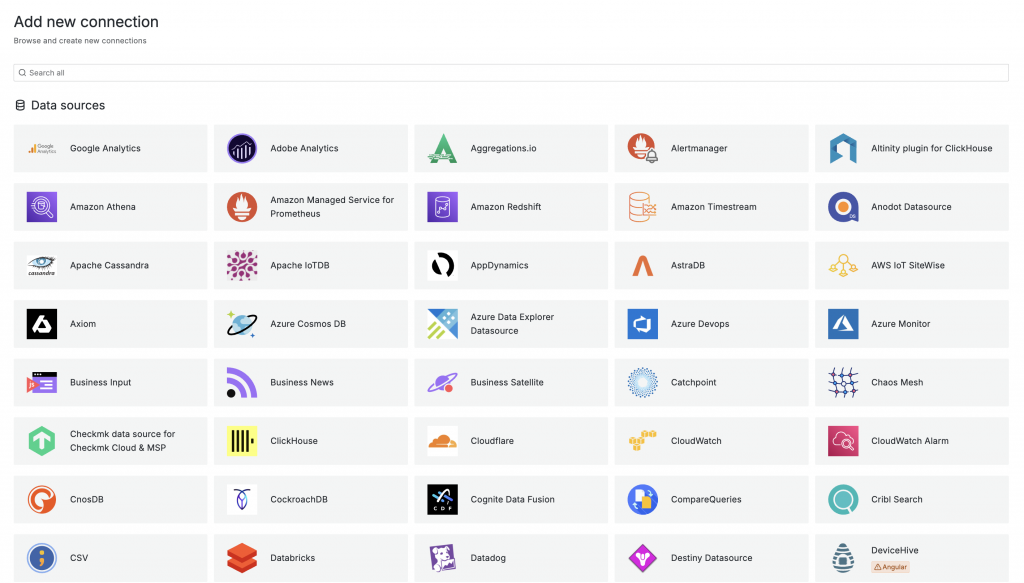
Task: Click the 'Cribl Search' label text
Action: (897, 499)
